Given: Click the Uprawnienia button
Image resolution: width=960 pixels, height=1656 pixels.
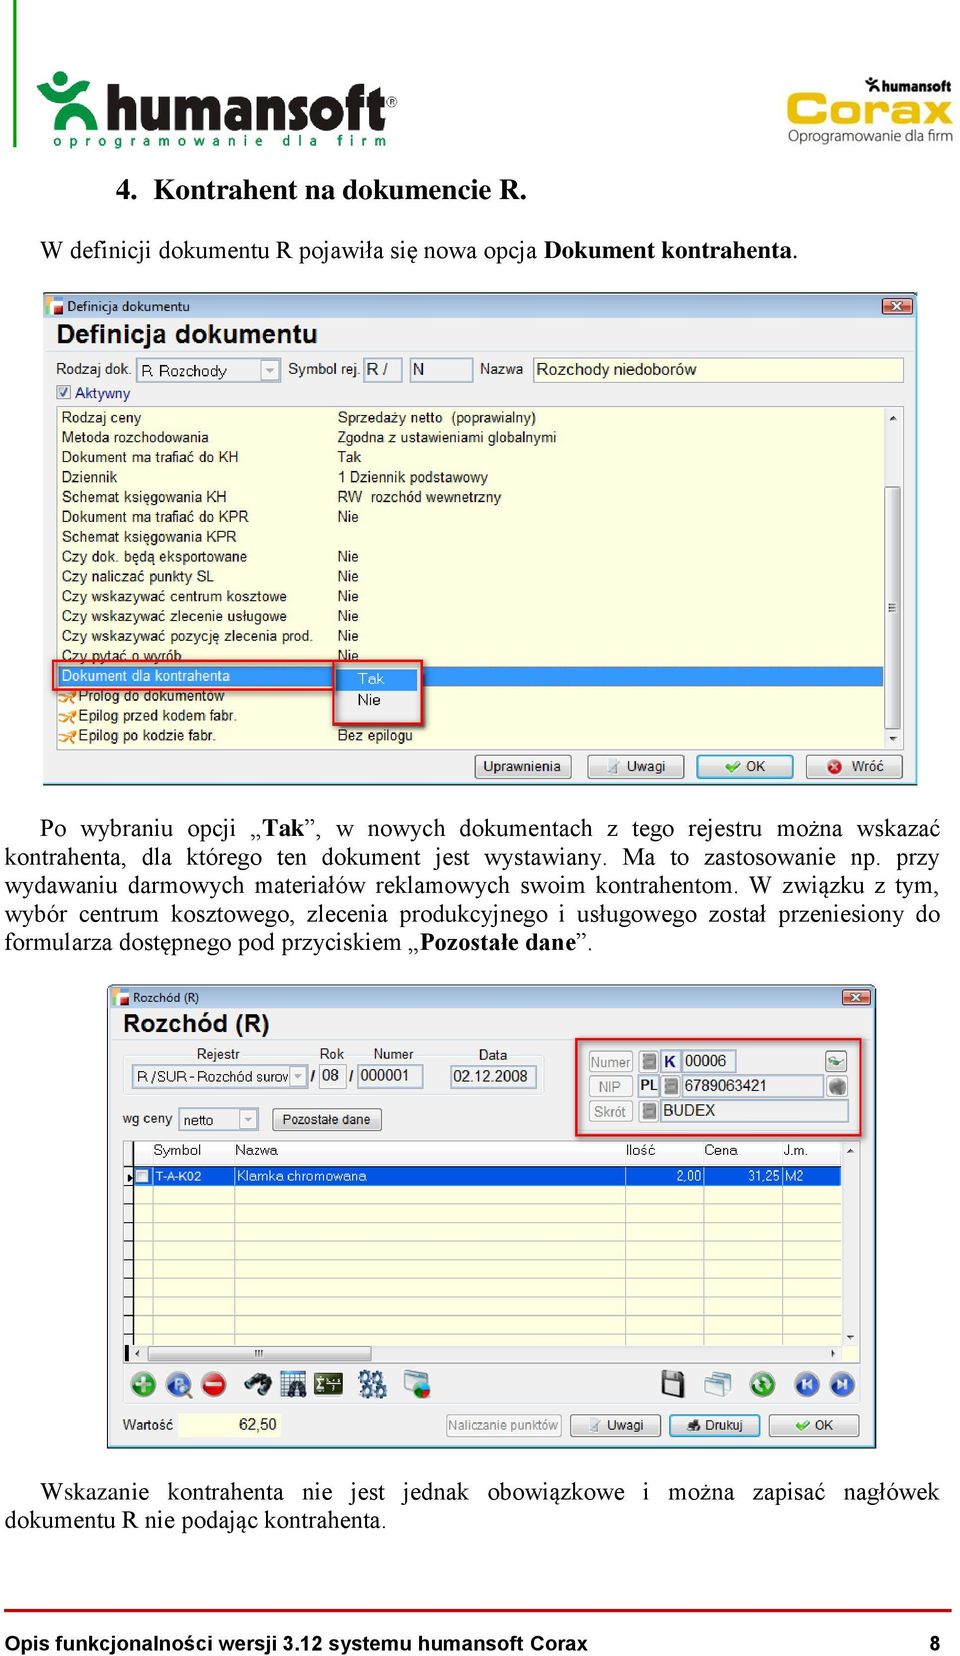Looking at the screenshot, I should click(522, 767).
